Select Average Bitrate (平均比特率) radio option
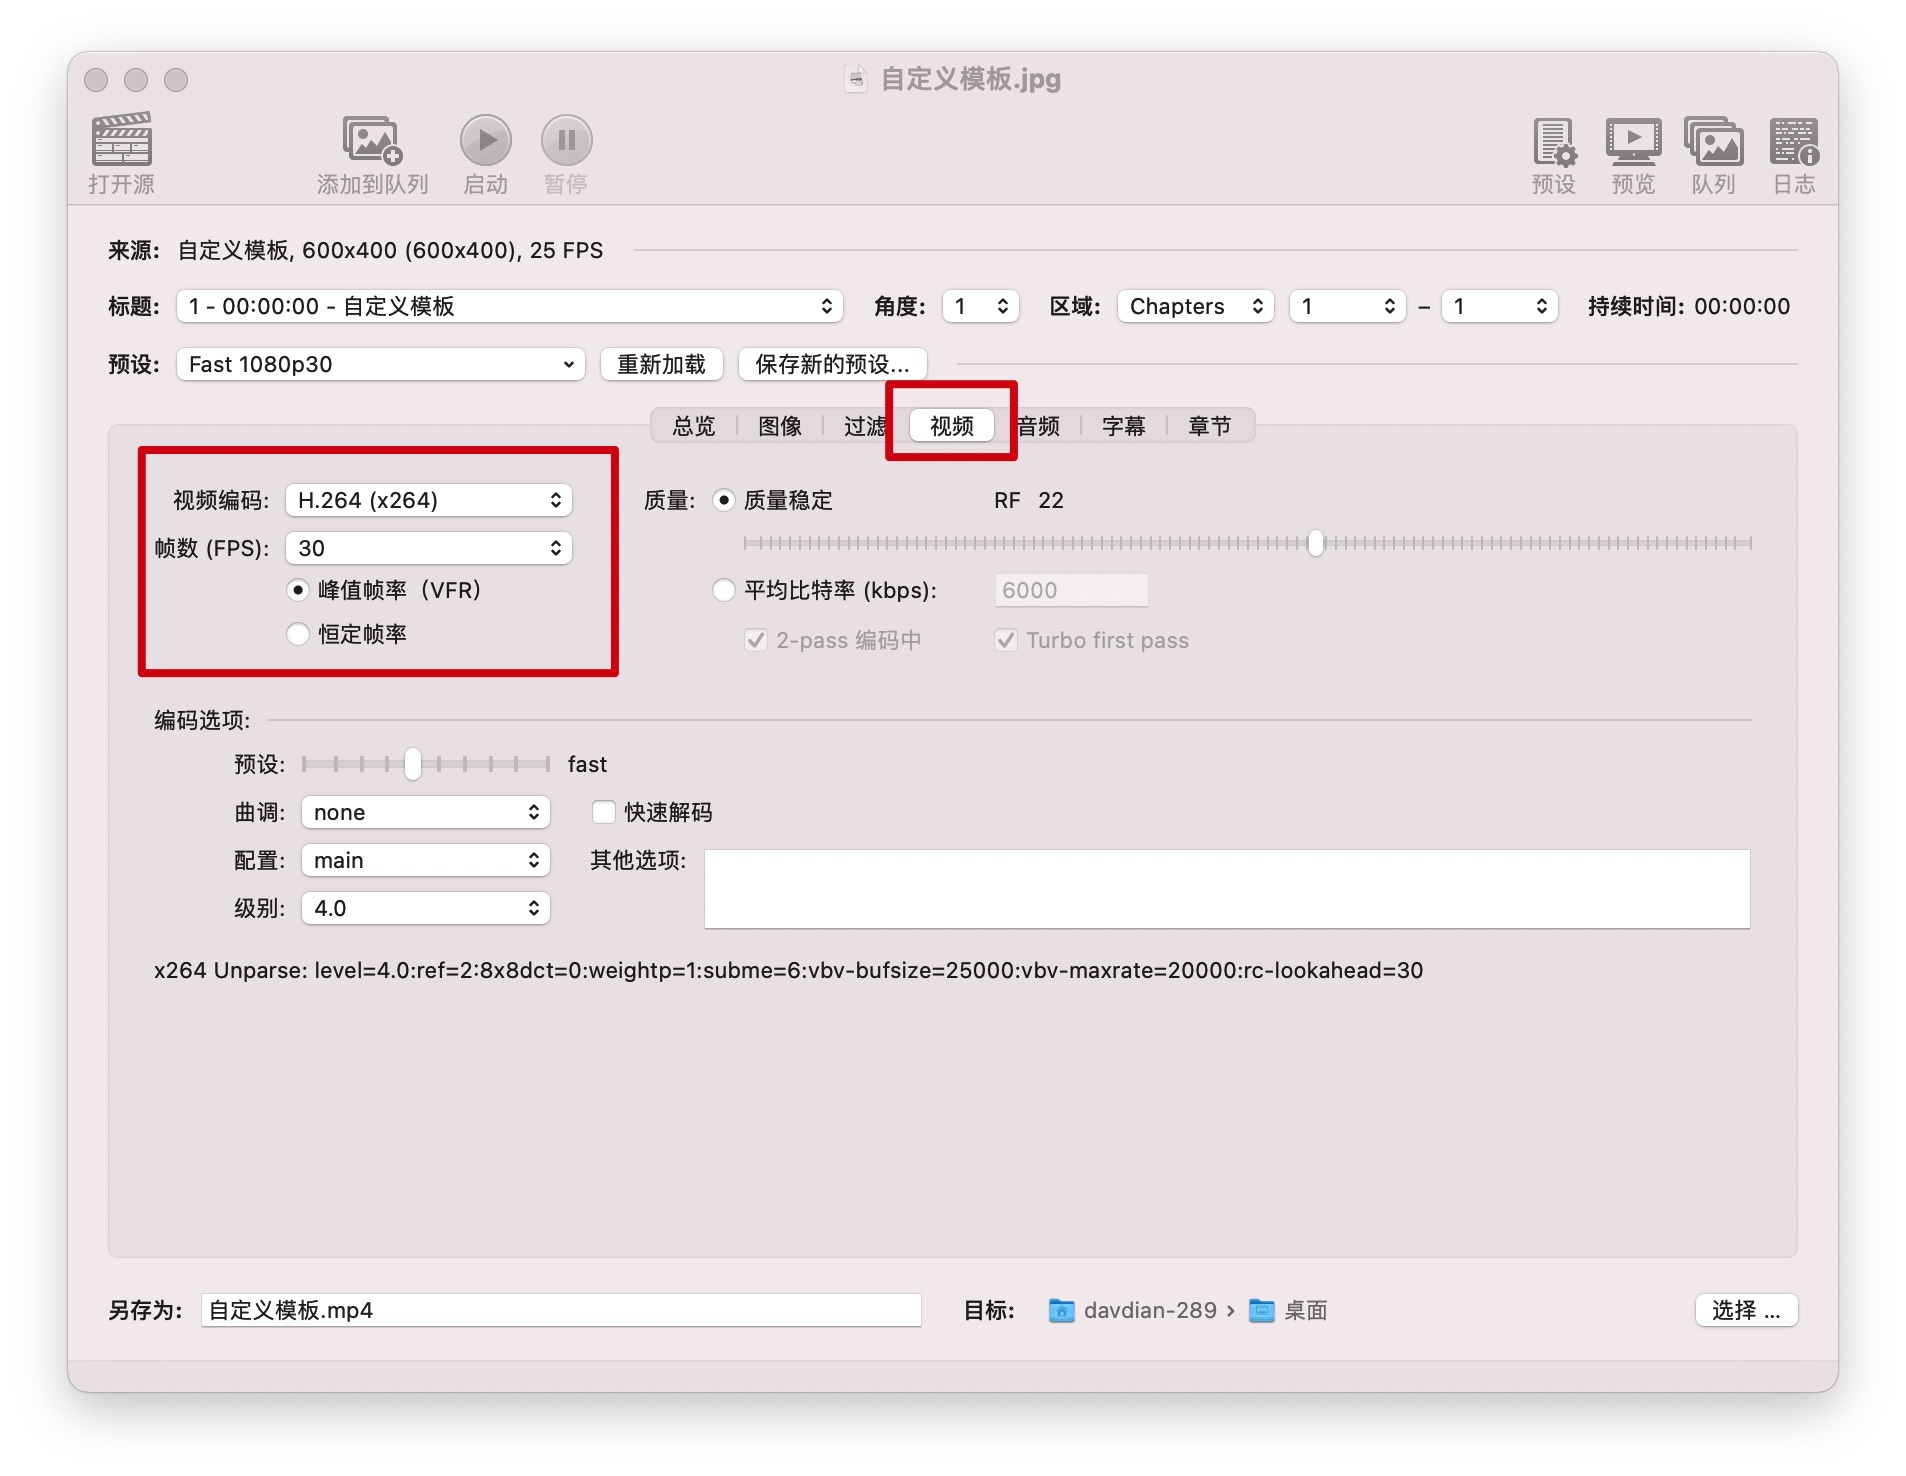 point(724,590)
